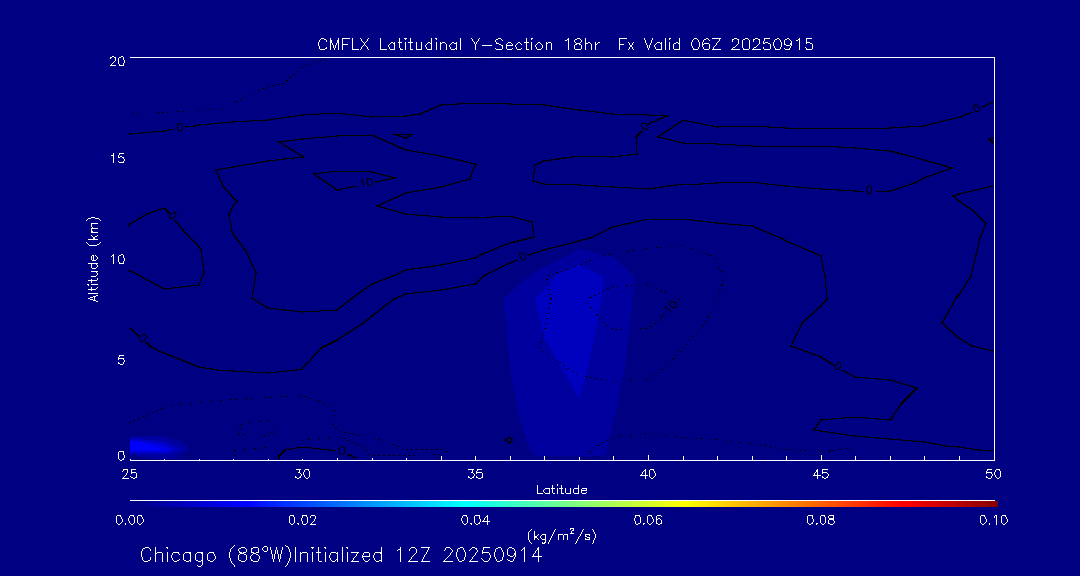Select the '15' altitude tick label
1080x576 pixels.
tap(116, 158)
